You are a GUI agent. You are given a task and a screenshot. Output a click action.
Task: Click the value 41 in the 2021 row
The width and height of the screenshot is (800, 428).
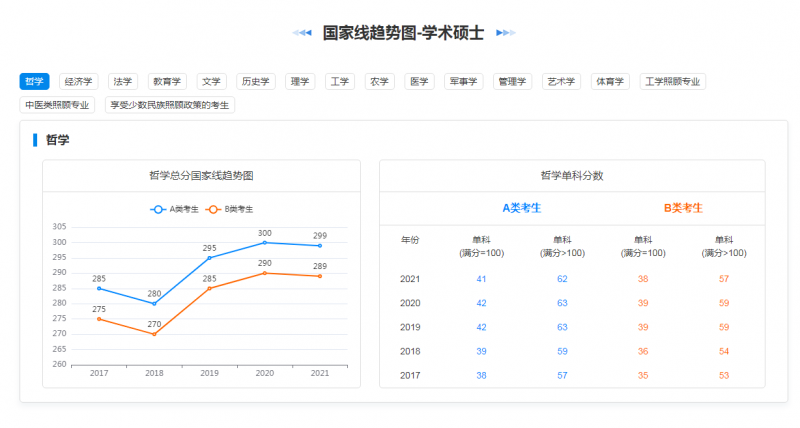coord(481,279)
